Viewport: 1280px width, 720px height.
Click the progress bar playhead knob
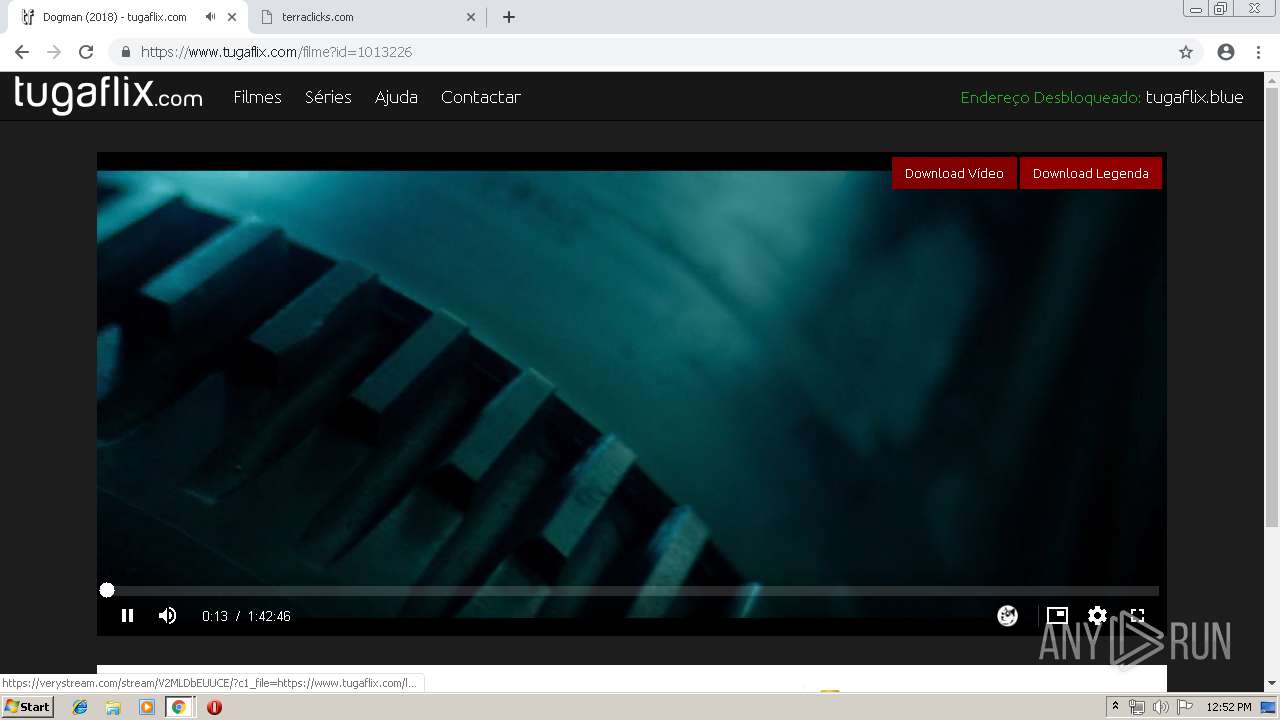click(x=107, y=591)
